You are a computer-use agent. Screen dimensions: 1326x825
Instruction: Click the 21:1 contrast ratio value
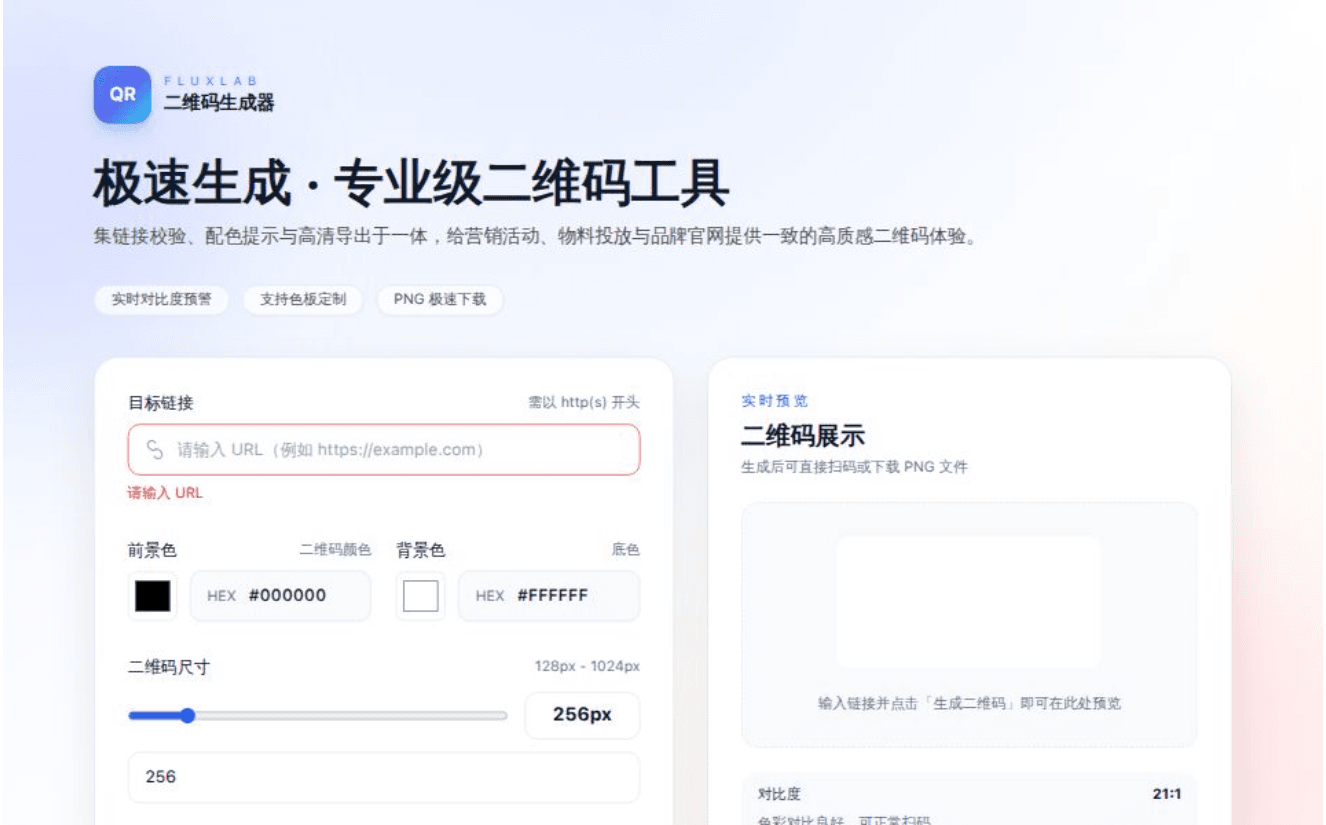[x=1167, y=794]
